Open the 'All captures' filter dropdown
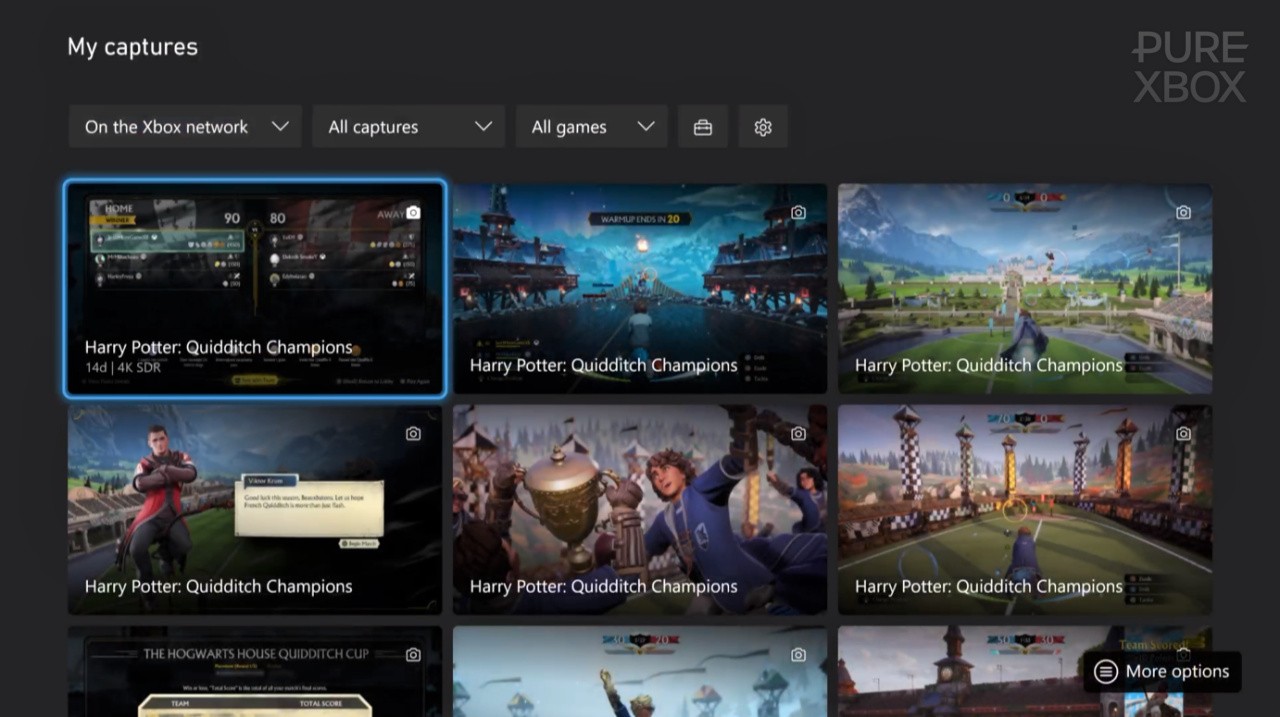The image size is (1280, 717). pos(408,127)
